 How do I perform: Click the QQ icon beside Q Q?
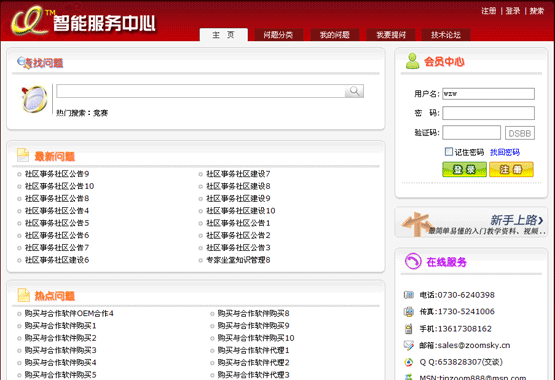(409, 362)
